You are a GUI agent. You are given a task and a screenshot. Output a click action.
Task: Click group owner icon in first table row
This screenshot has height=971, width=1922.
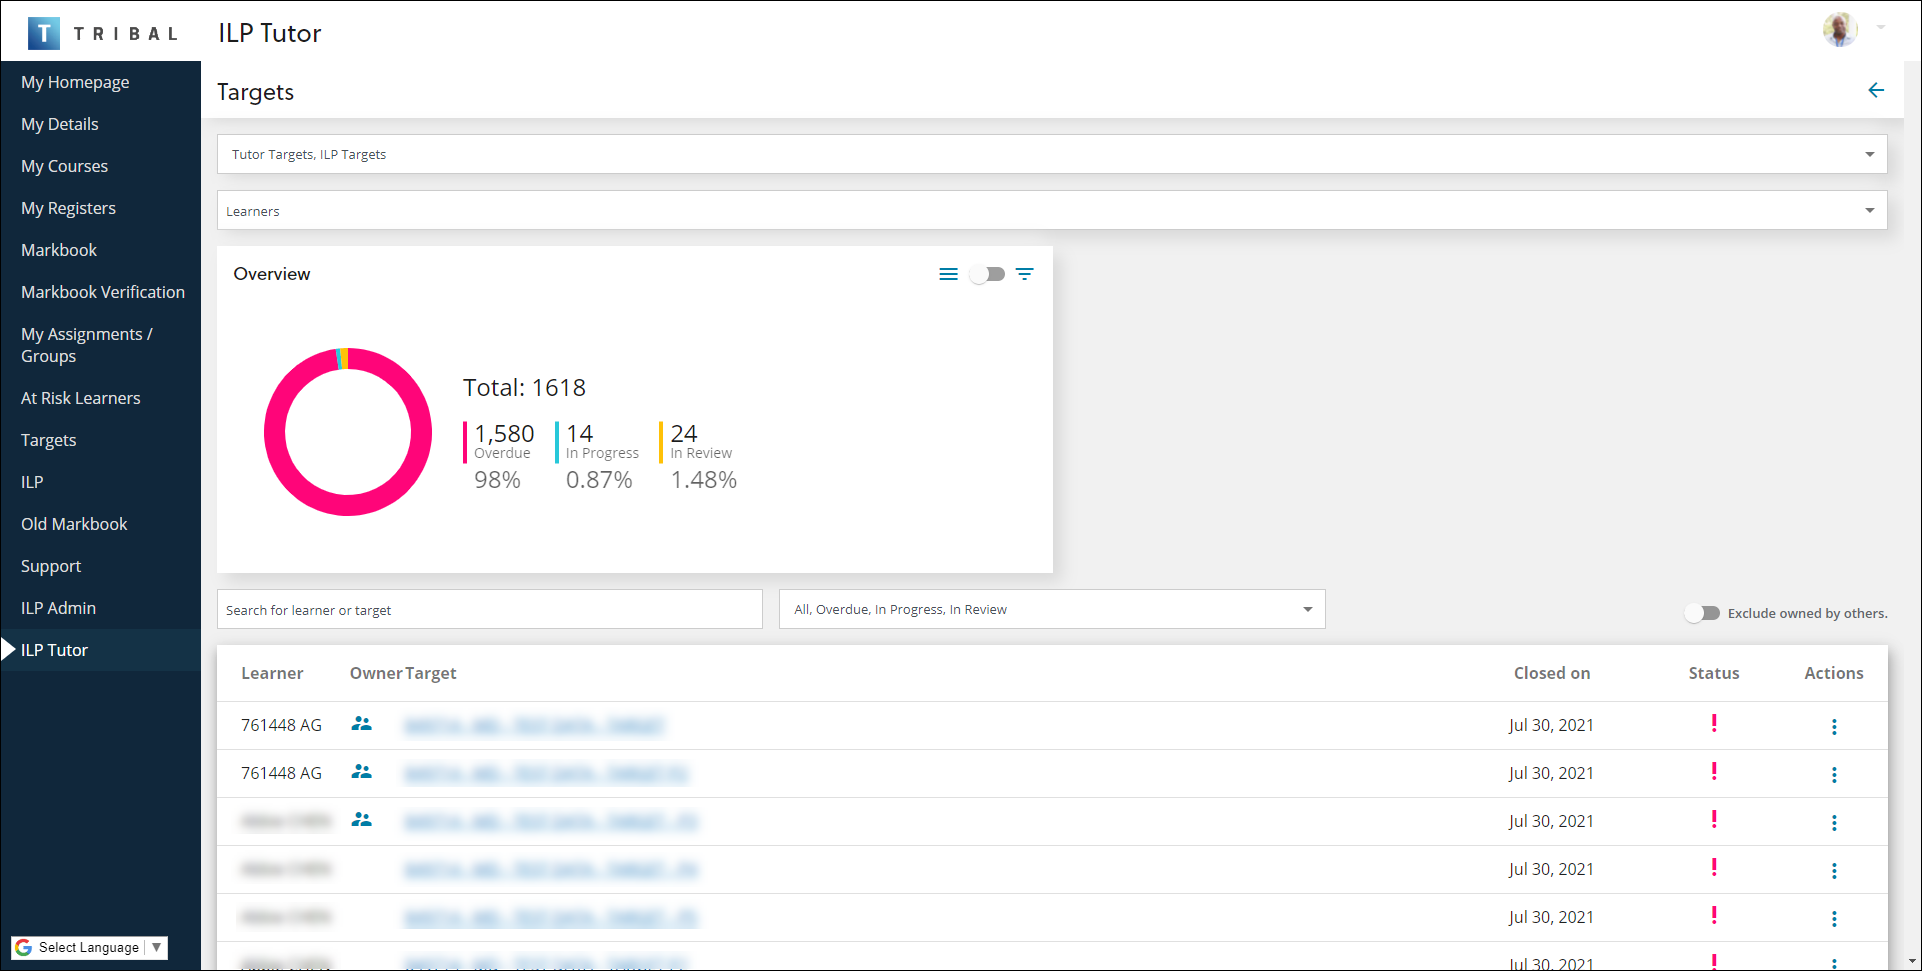coord(361,724)
